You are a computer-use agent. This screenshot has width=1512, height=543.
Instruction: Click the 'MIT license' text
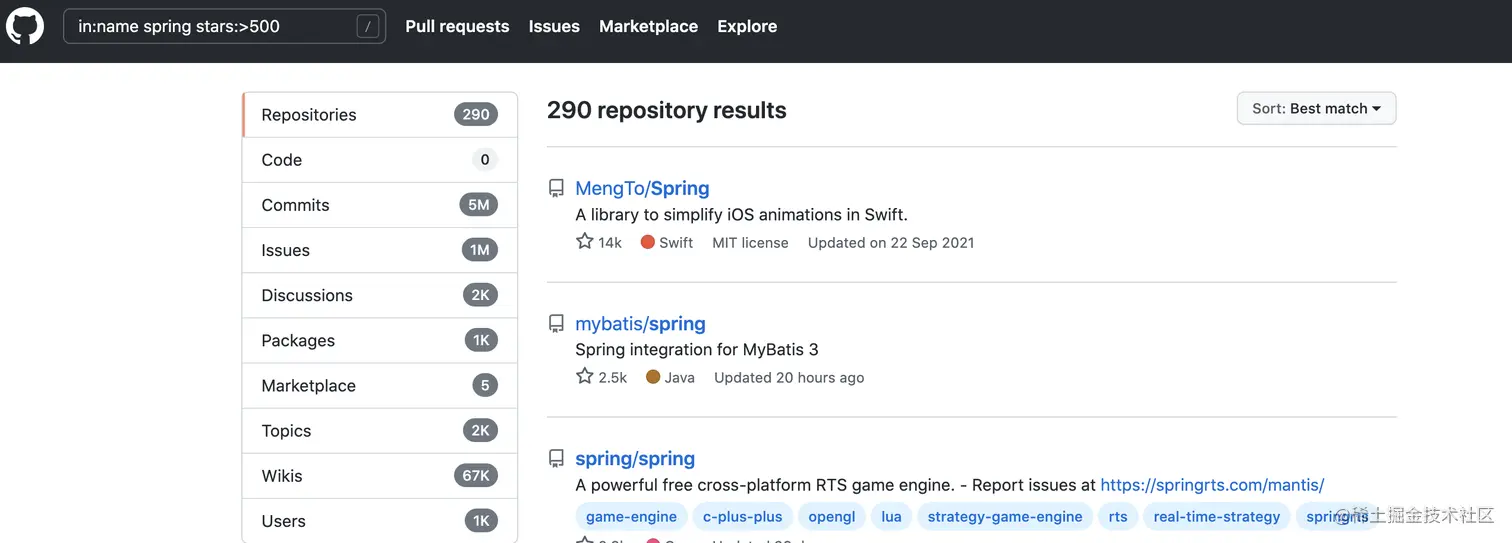point(750,242)
